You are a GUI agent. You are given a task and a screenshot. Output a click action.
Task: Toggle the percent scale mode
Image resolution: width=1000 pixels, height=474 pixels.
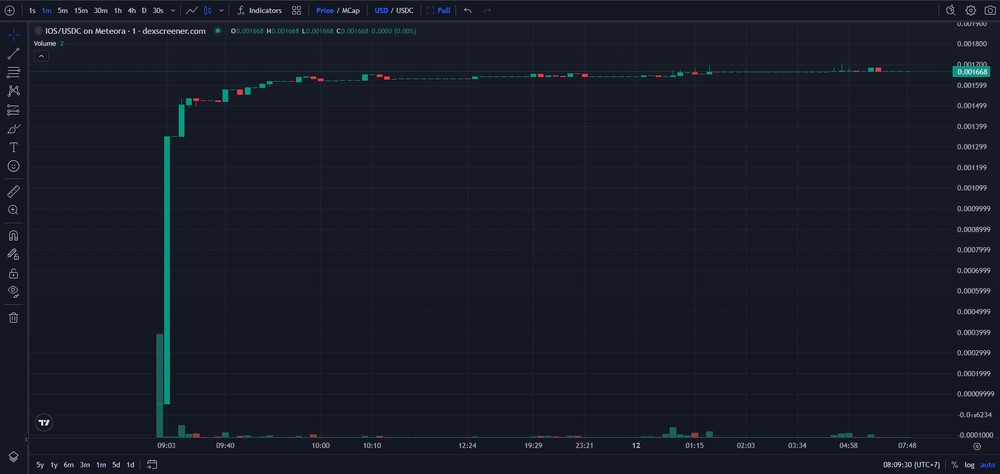[955, 465]
